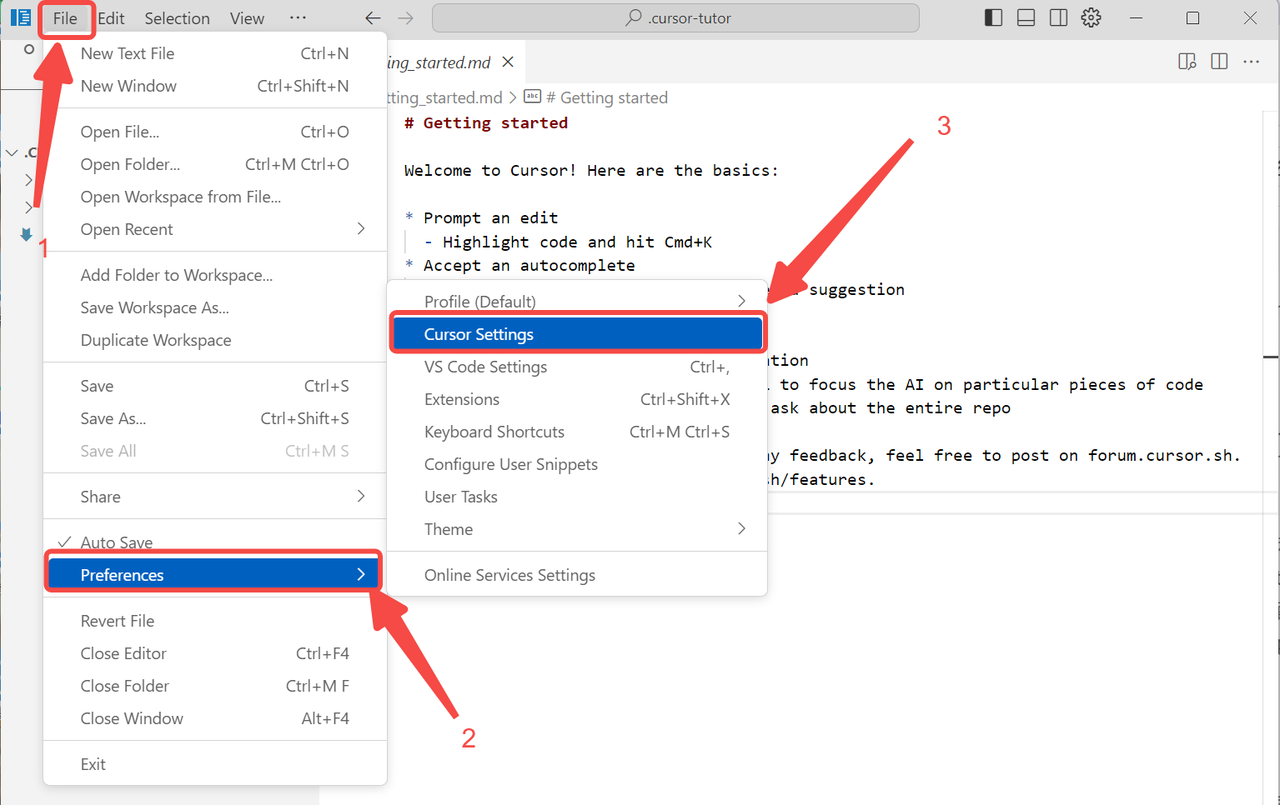Choose Close Window entry
The height and width of the screenshot is (805, 1280).
coord(215,718)
